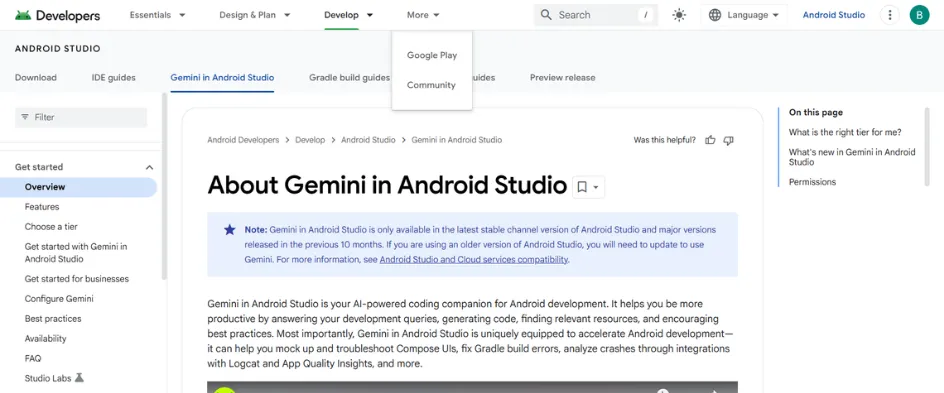Open FAQ in the sidebar
This screenshot has height=393, width=944.
(33, 358)
